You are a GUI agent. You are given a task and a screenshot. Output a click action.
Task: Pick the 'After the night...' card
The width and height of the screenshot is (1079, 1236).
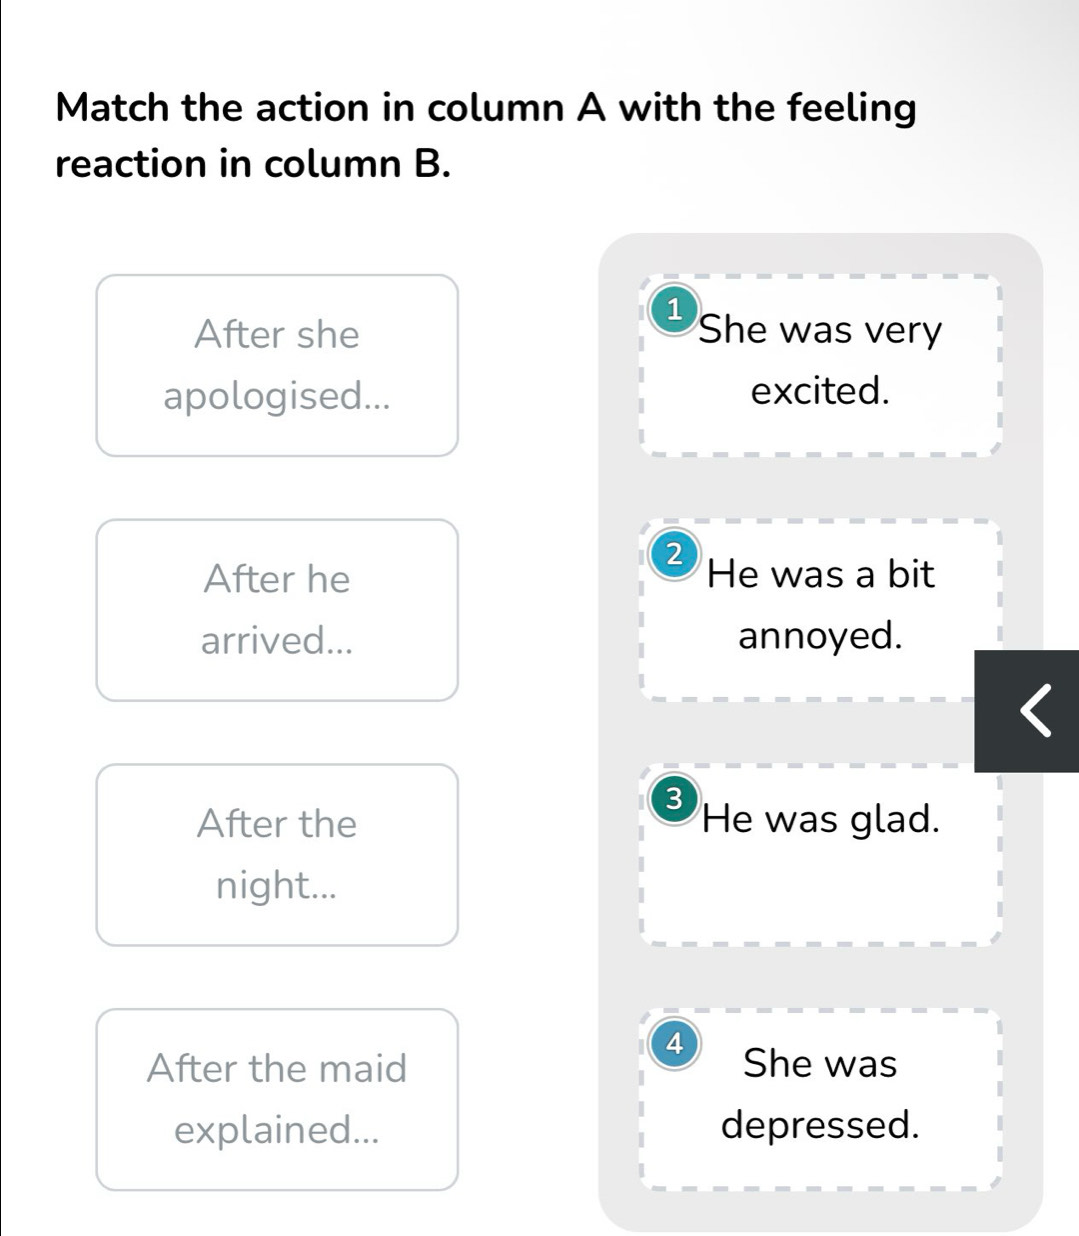point(277,855)
